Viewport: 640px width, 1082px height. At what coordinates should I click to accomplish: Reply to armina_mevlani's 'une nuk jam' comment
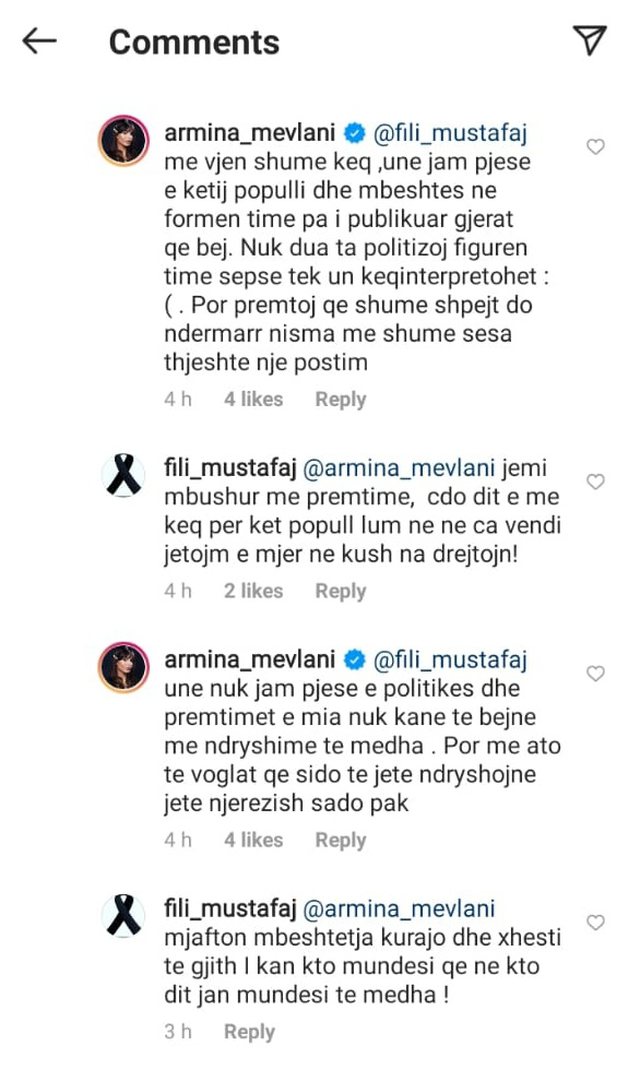[x=340, y=840]
